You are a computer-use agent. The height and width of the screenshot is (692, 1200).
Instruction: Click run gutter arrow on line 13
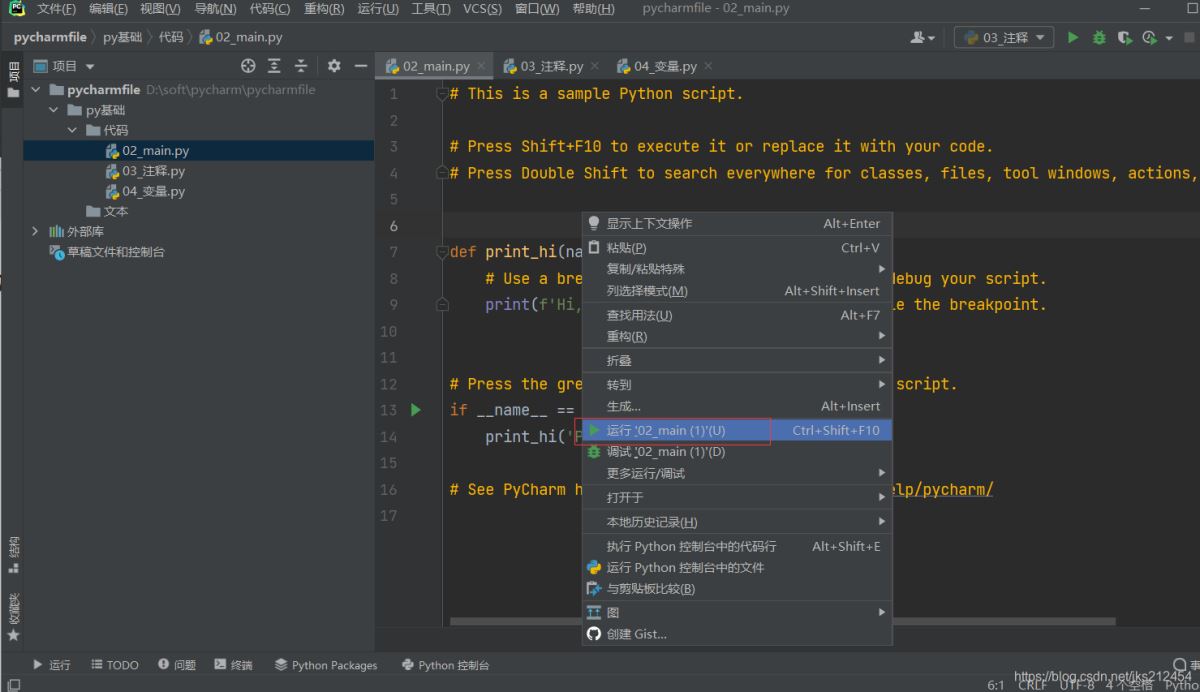[x=416, y=410]
